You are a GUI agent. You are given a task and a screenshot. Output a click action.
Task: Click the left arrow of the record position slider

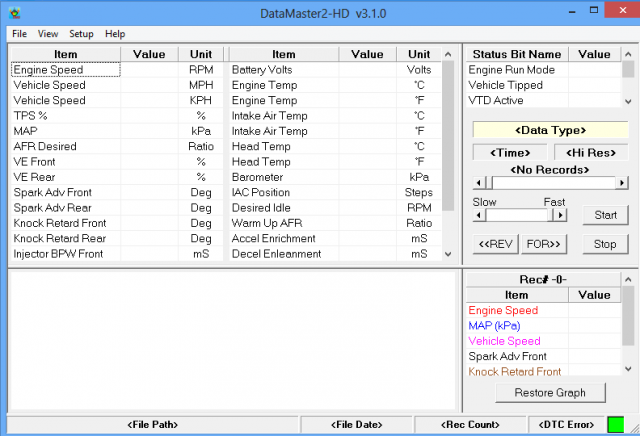click(x=479, y=182)
